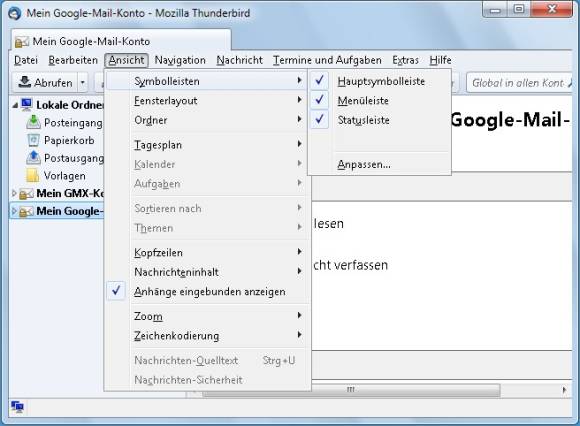Click the Vorlagen folder icon

tap(33, 176)
